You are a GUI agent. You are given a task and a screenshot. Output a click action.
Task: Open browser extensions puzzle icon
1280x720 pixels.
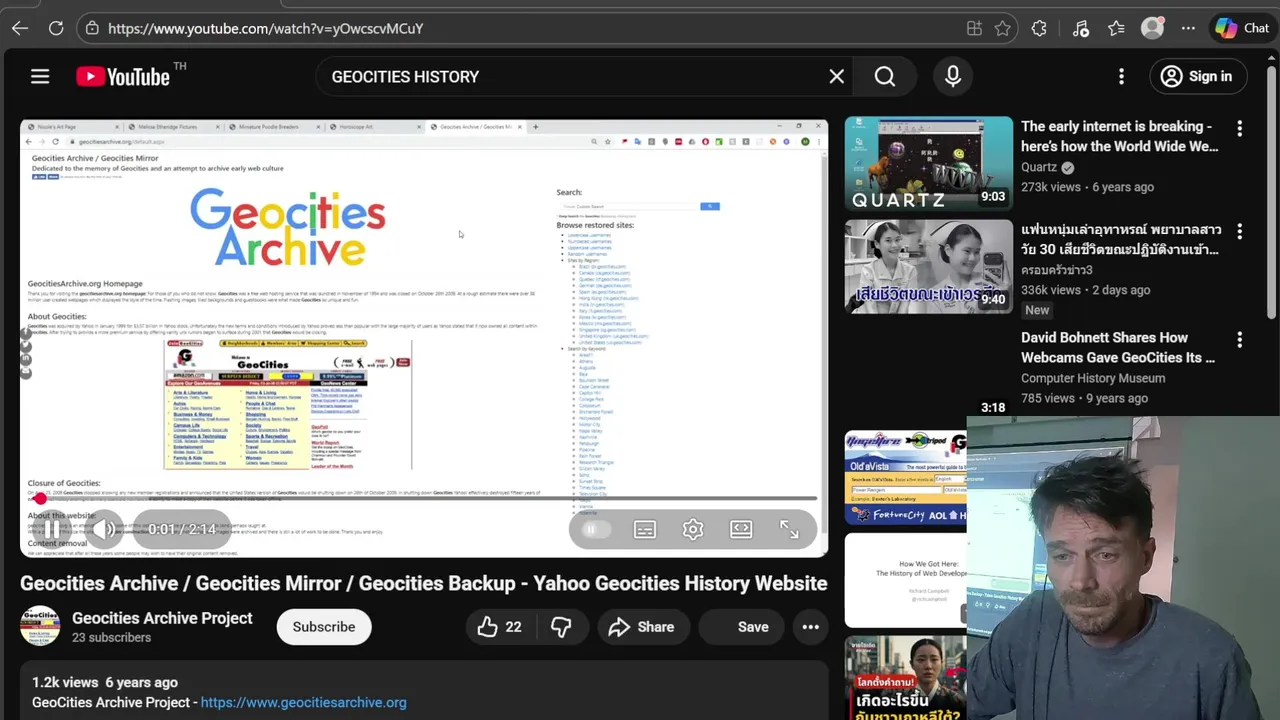(x=1039, y=28)
